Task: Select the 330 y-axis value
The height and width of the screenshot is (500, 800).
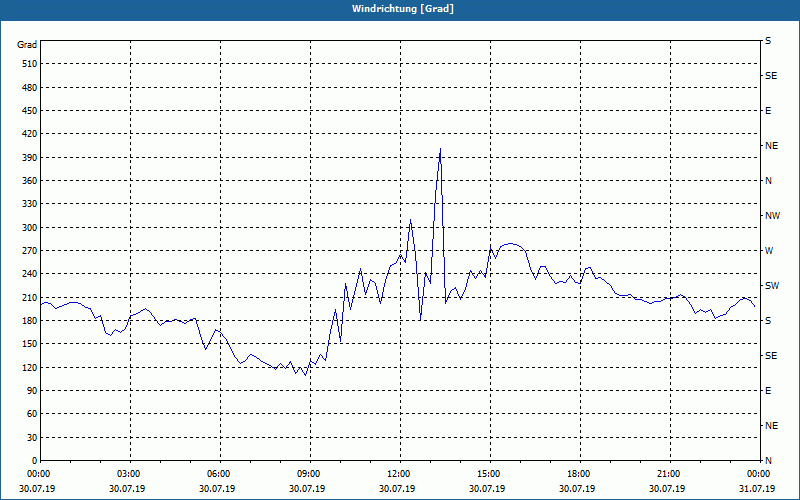Action: coord(30,204)
